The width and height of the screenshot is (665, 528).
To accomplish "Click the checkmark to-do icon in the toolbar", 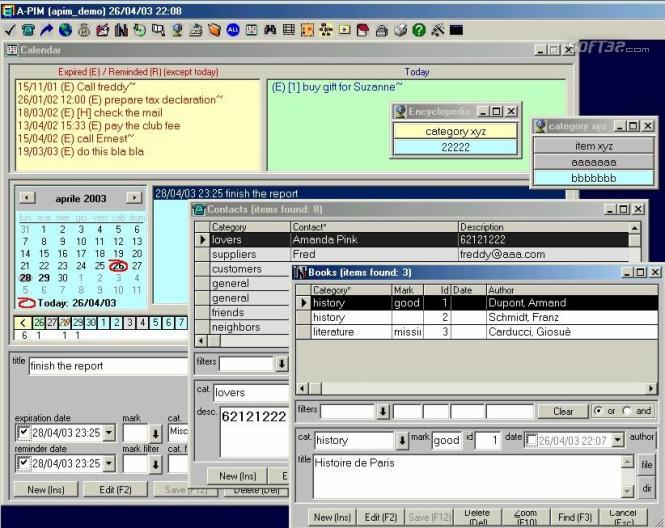I will pyautogui.click(x=9, y=30).
